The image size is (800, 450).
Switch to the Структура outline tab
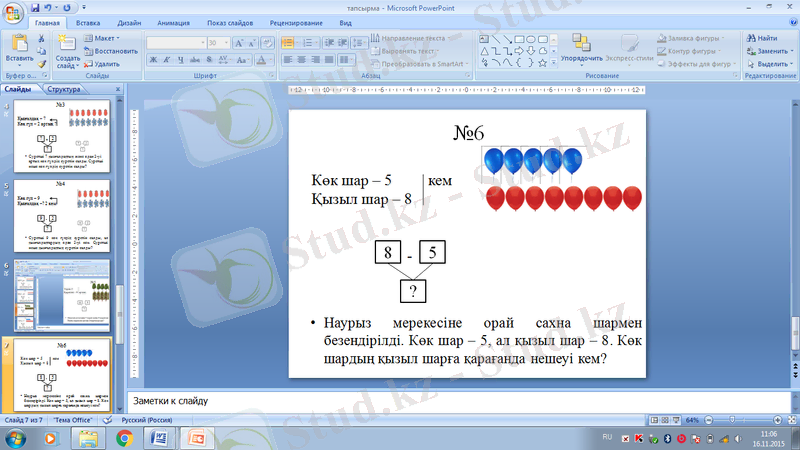pyautogui.click(x=64, y=88)
